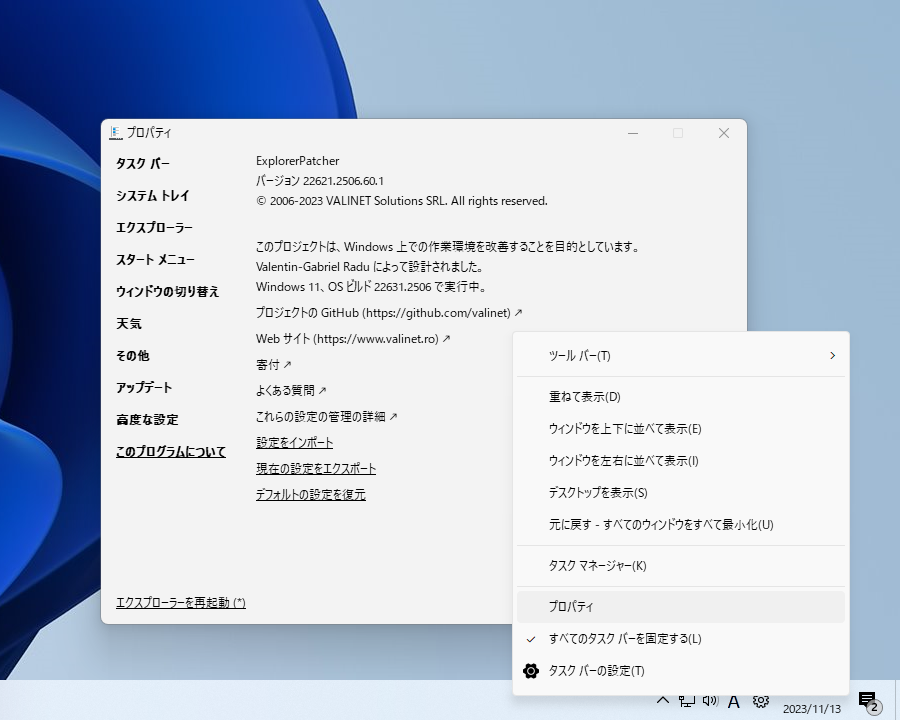Select タスク バー in the sidebar

[x=142, y=163]
